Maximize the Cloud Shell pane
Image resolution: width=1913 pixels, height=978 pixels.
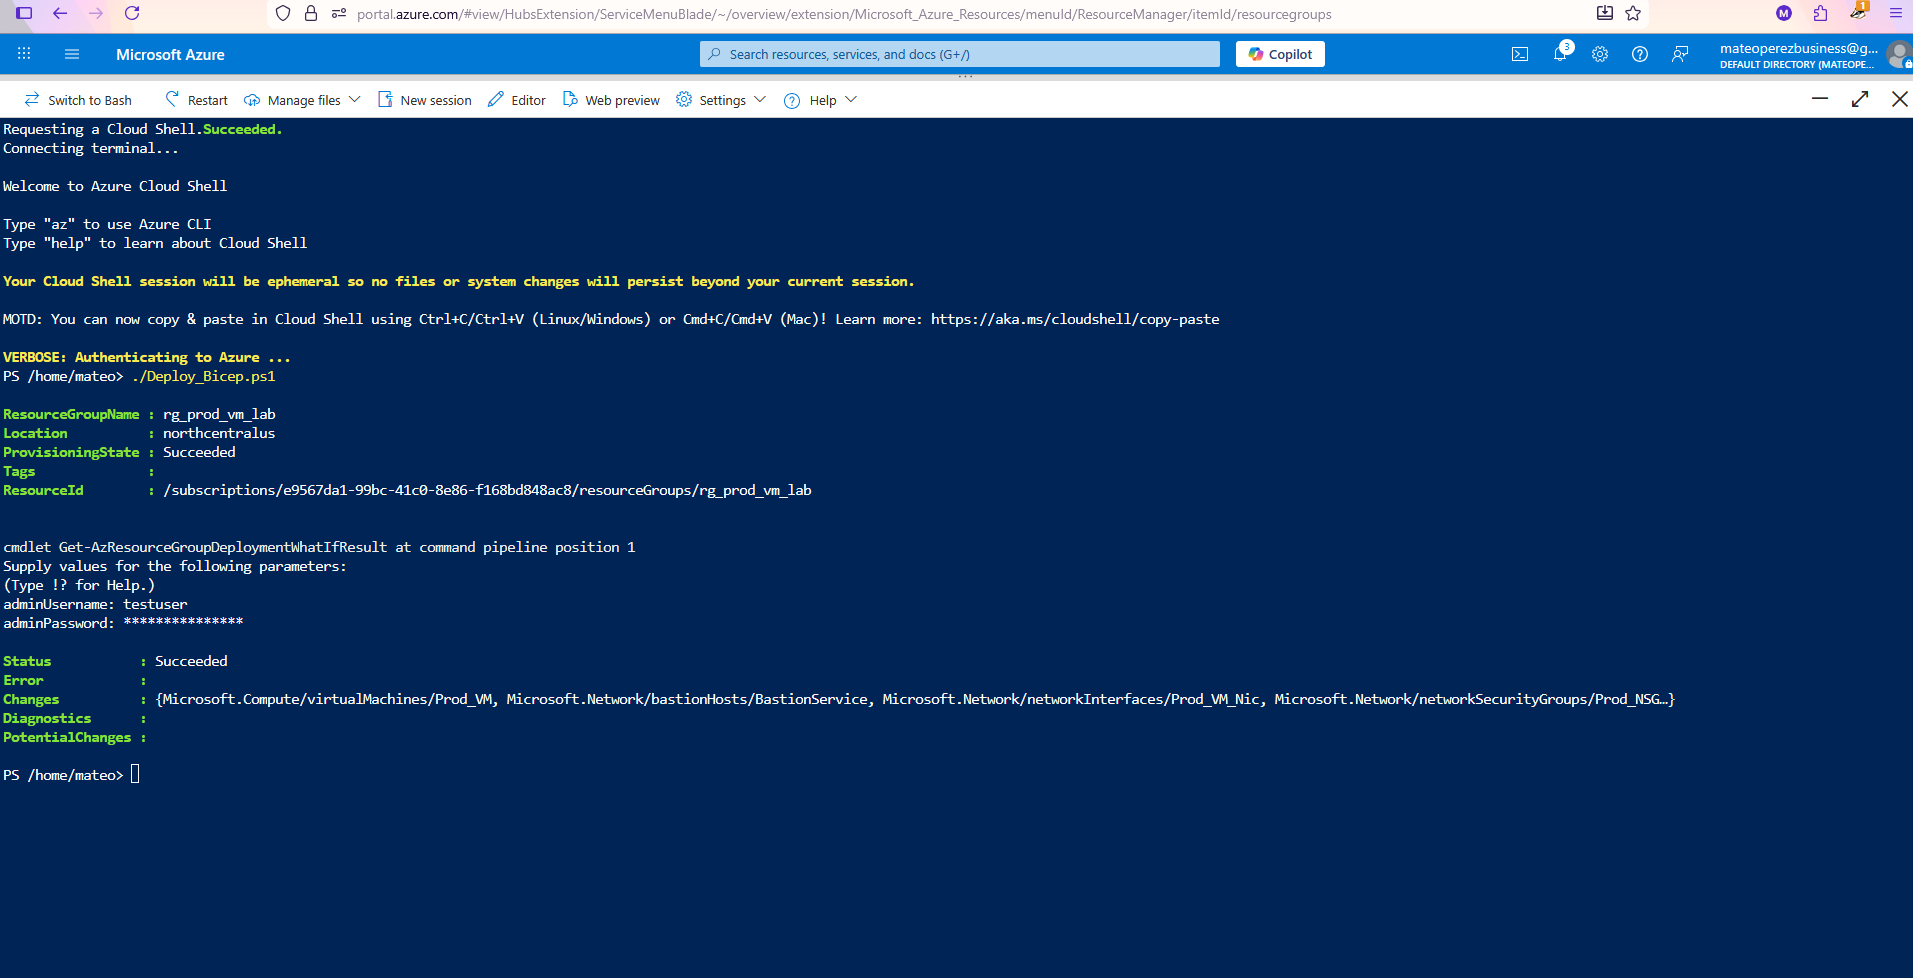1860,99
